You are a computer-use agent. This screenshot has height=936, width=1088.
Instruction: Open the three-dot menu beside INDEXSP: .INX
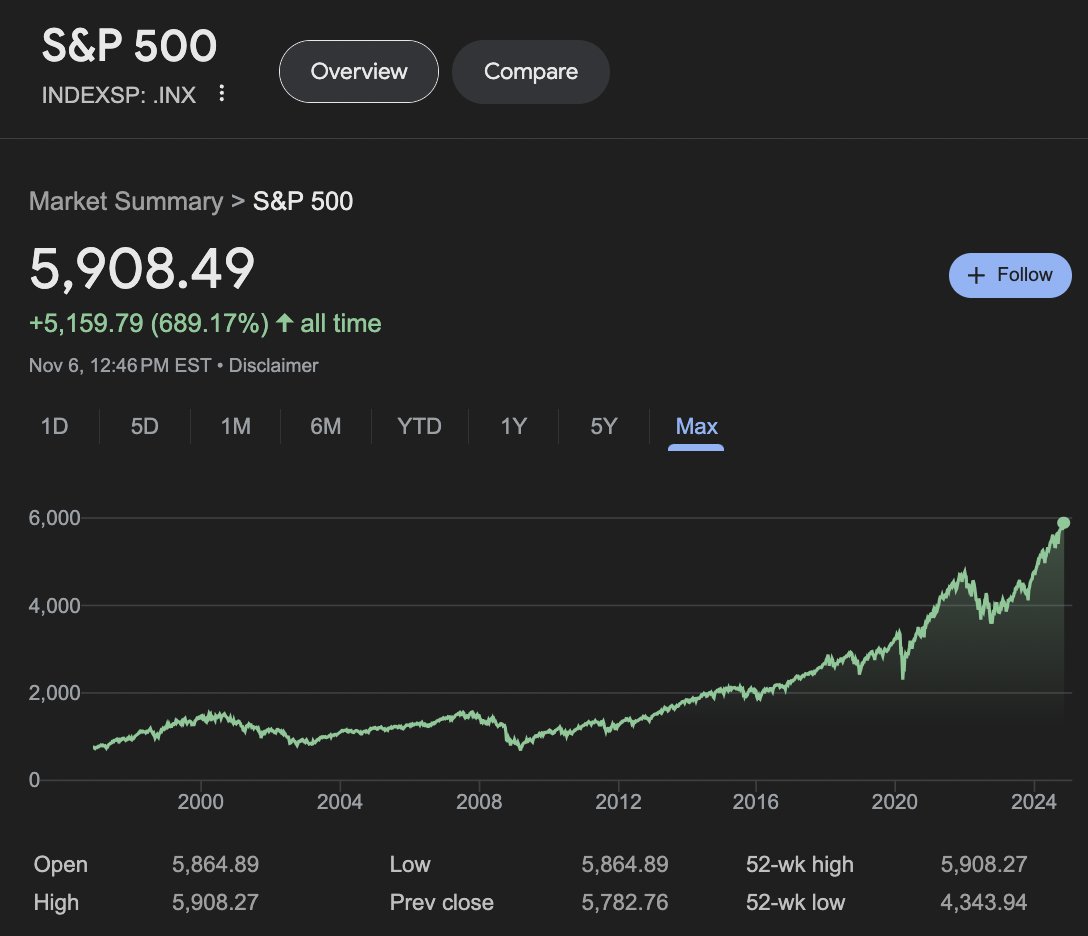pyautogui.click(x=221, y=94)
